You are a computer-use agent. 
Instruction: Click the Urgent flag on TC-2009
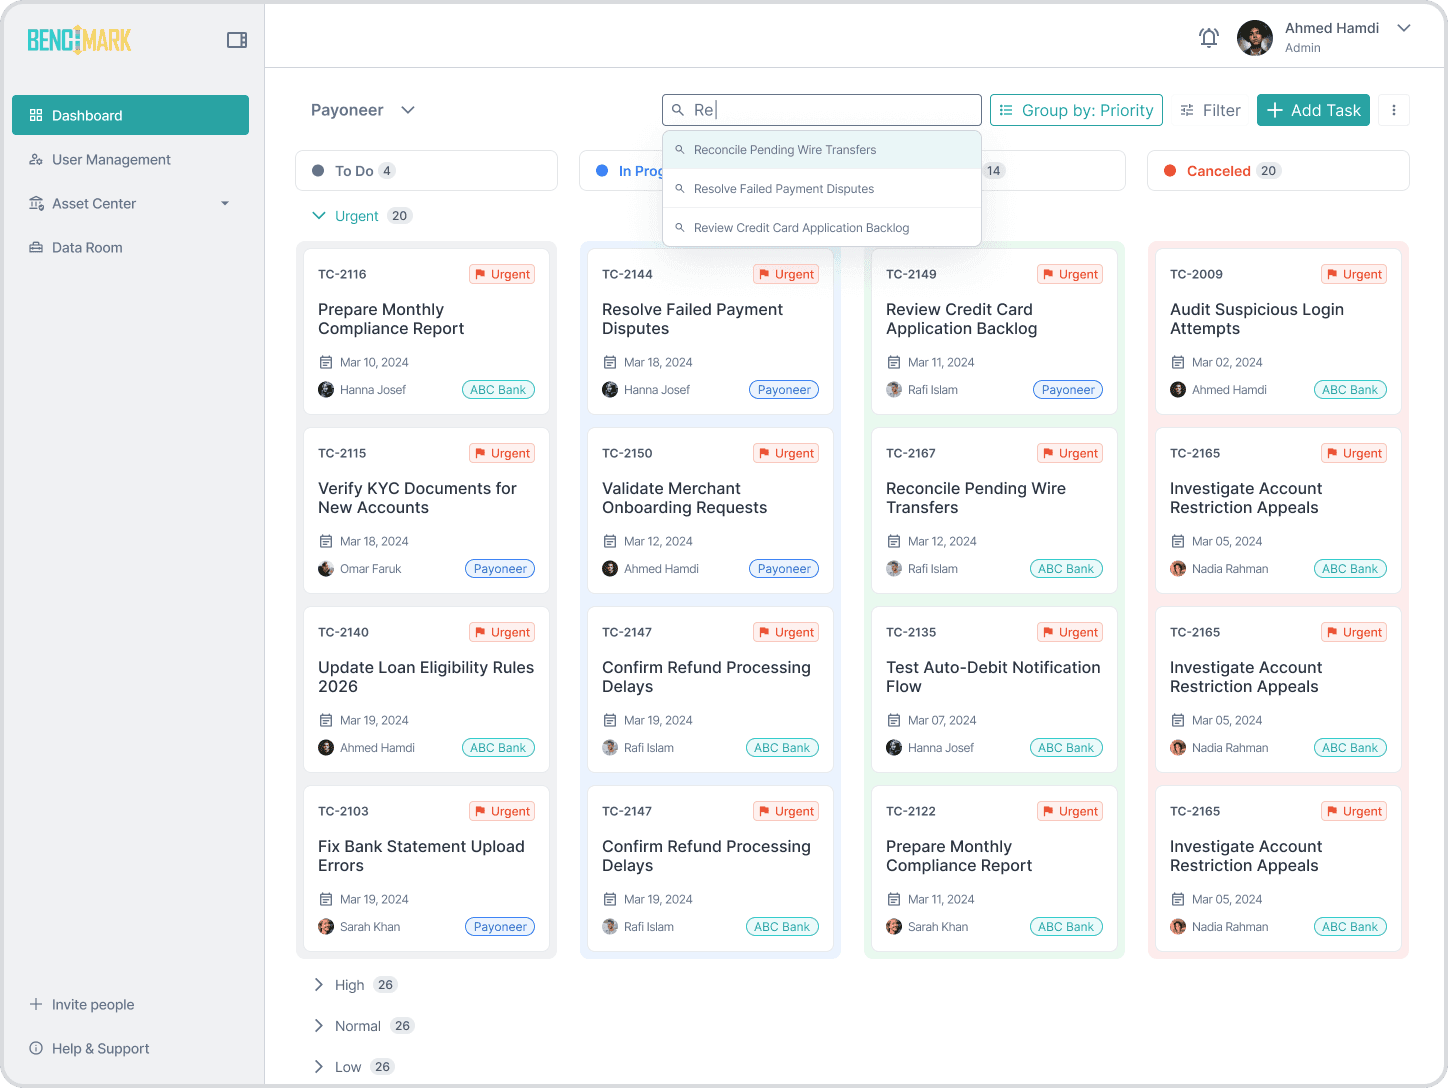(1354, 274)
